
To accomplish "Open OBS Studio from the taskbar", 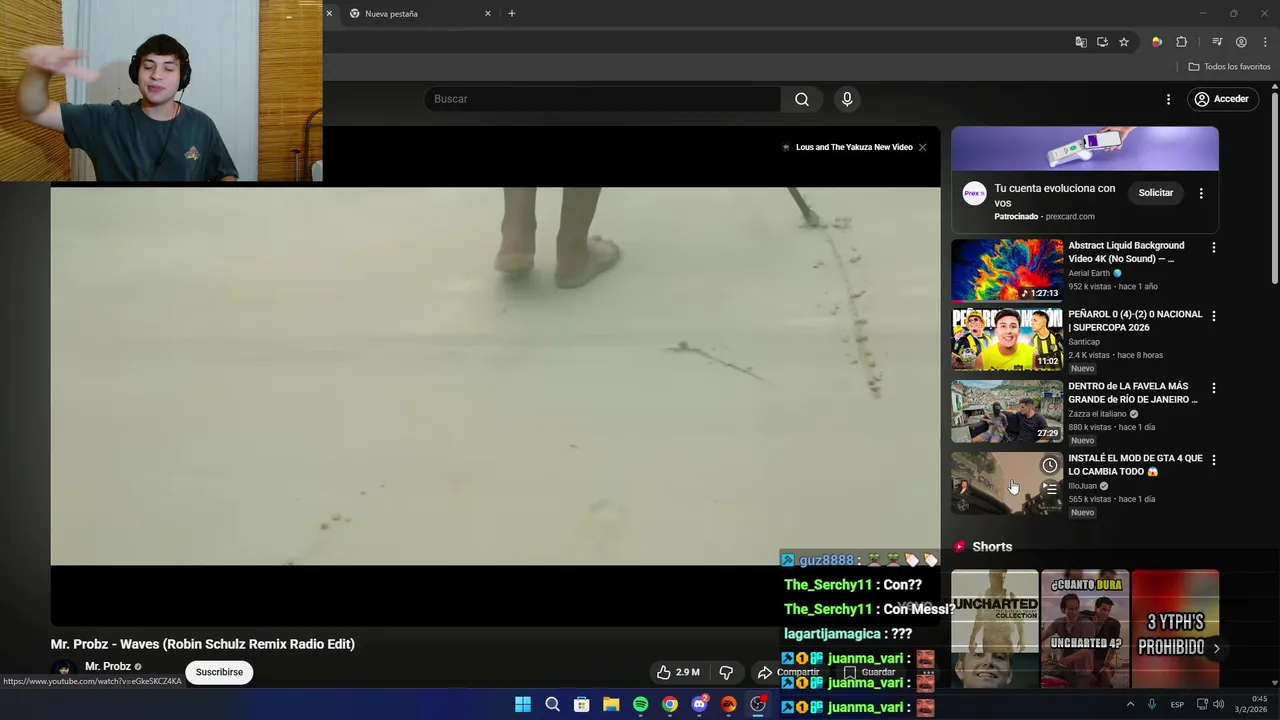I will point(758,705).
